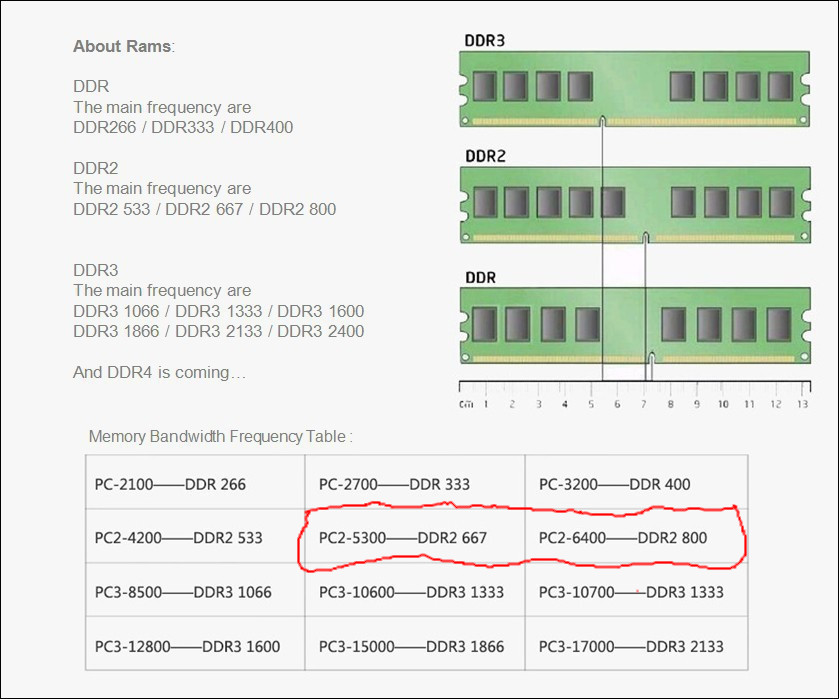Click the DDR3 memory module image
839x699 pixels.
[x=635, y=89]
